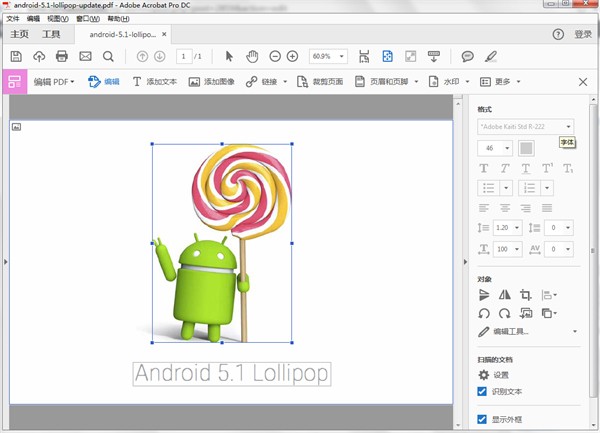
Task: Click the flip horizontal icon
Action: pyautogui.click(x=505, y=295)
